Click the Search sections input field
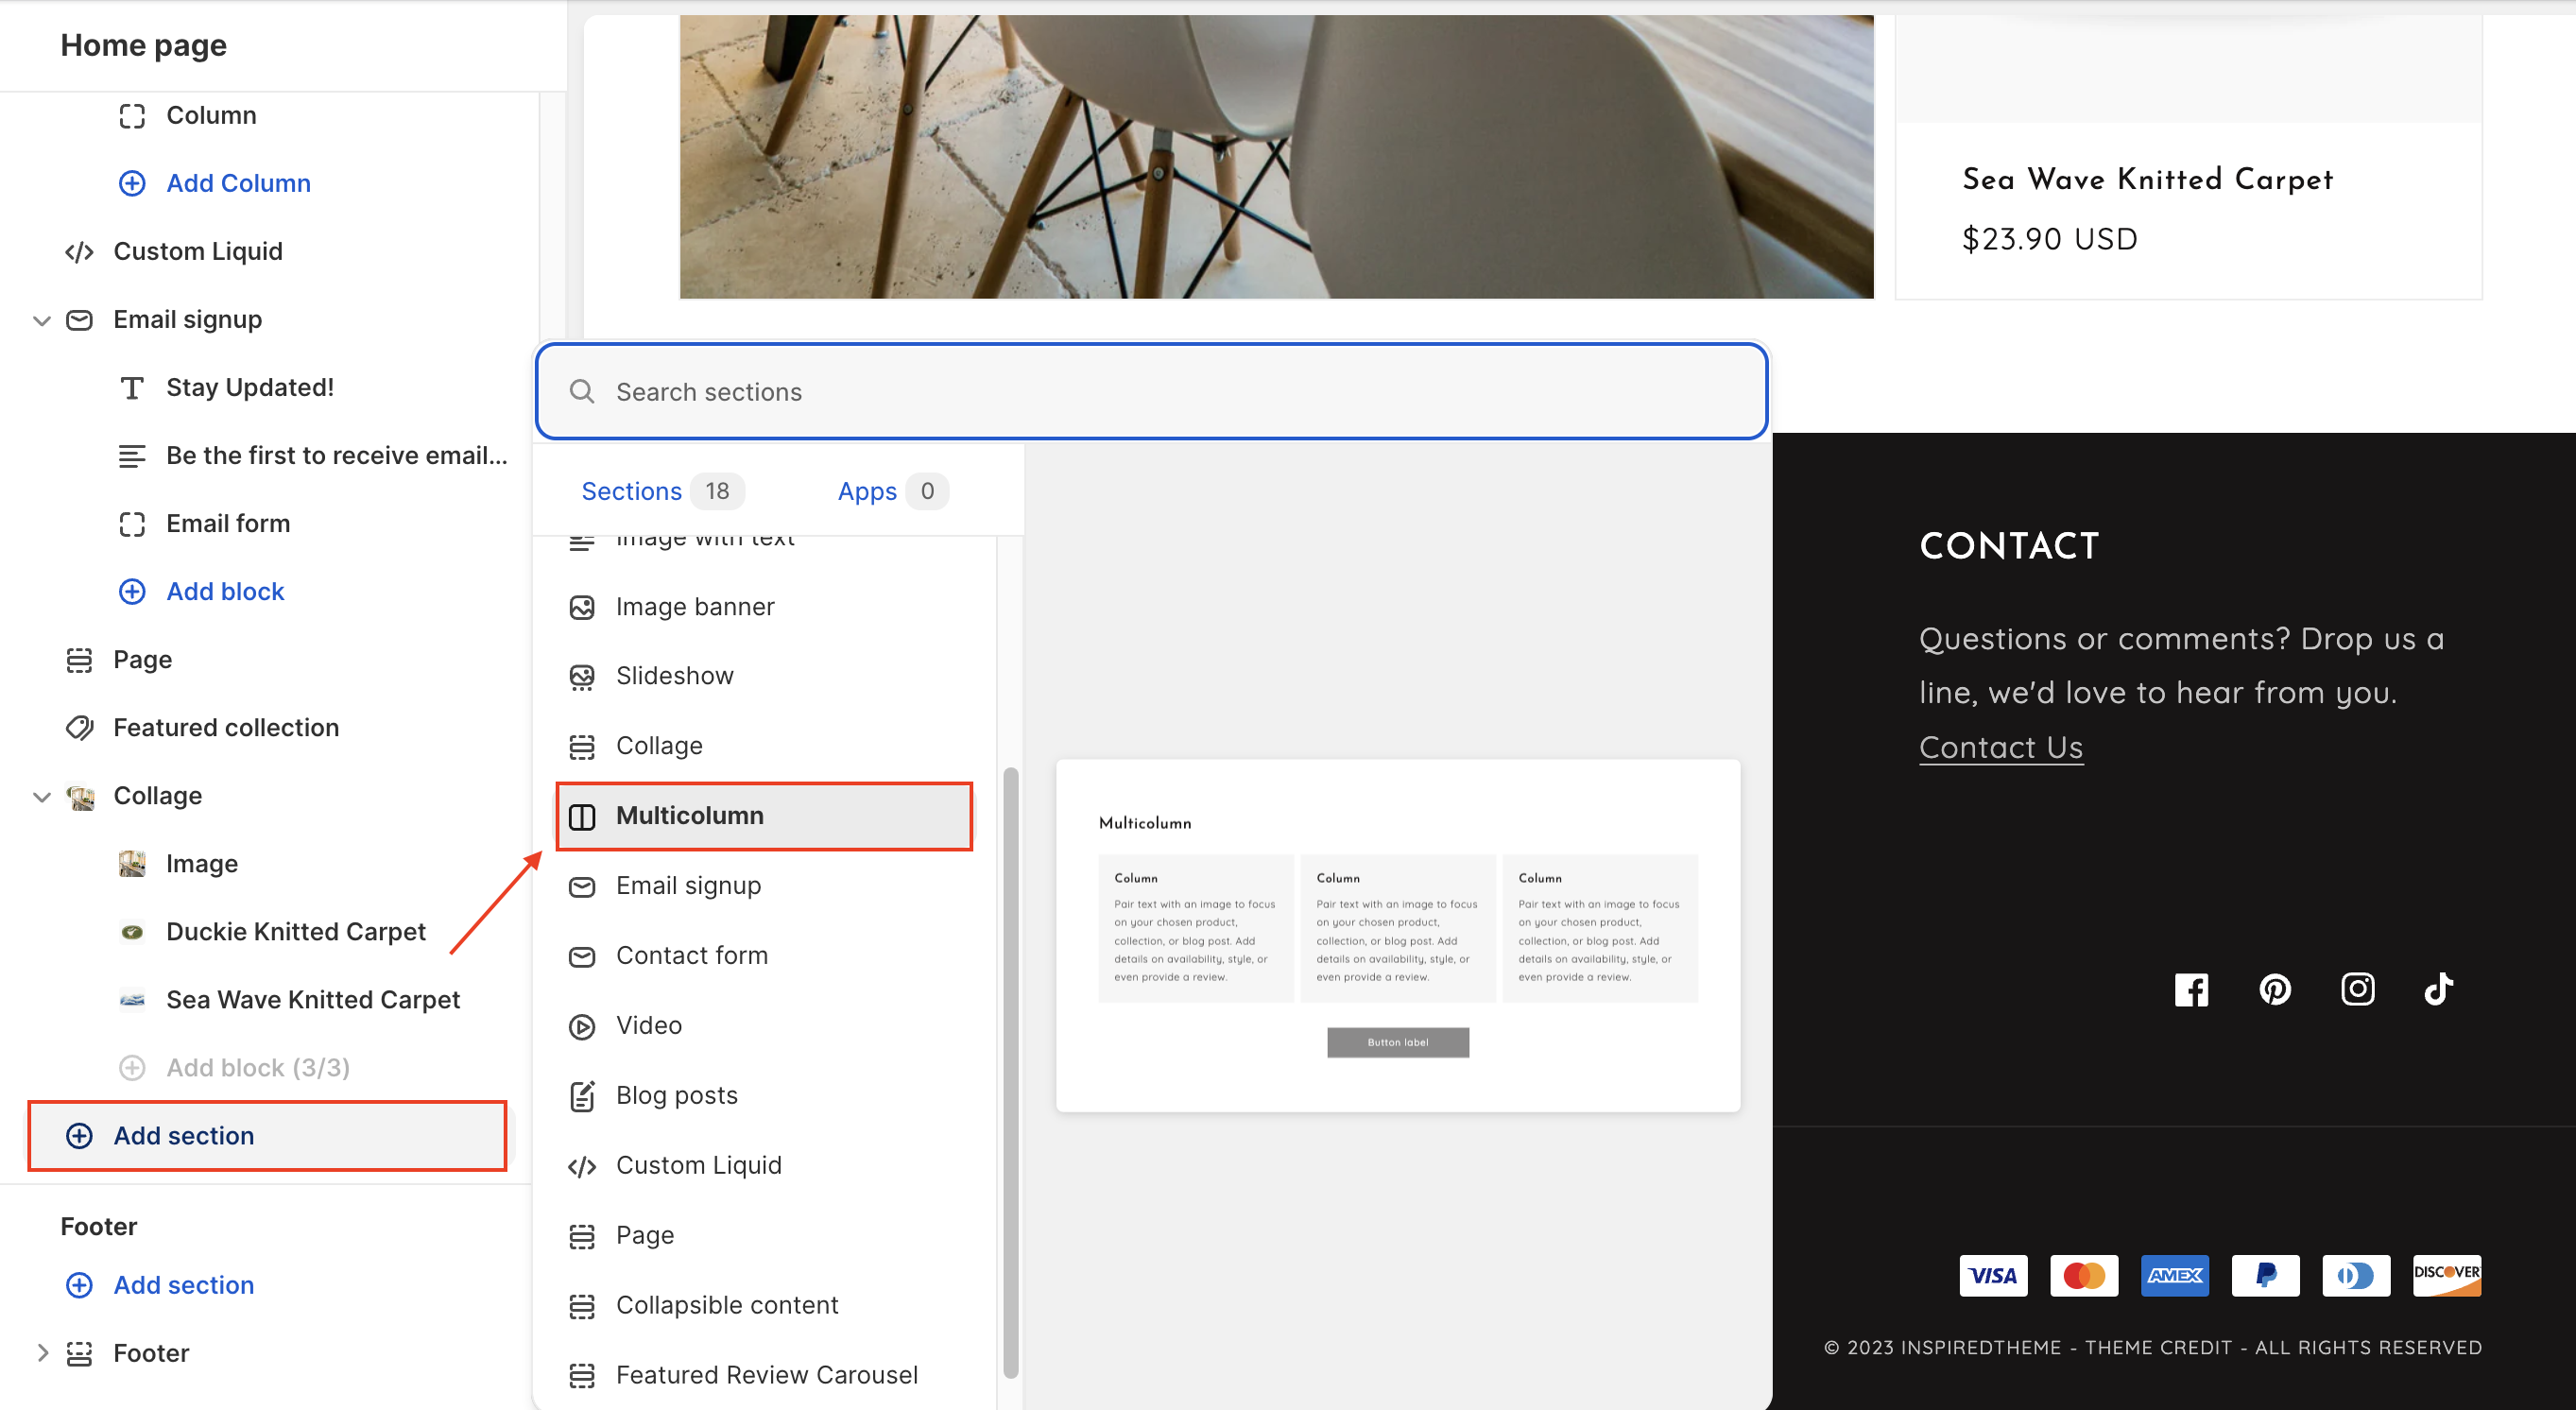The height and width of the screenshot is (1410, 2576). pos(1150,392)
